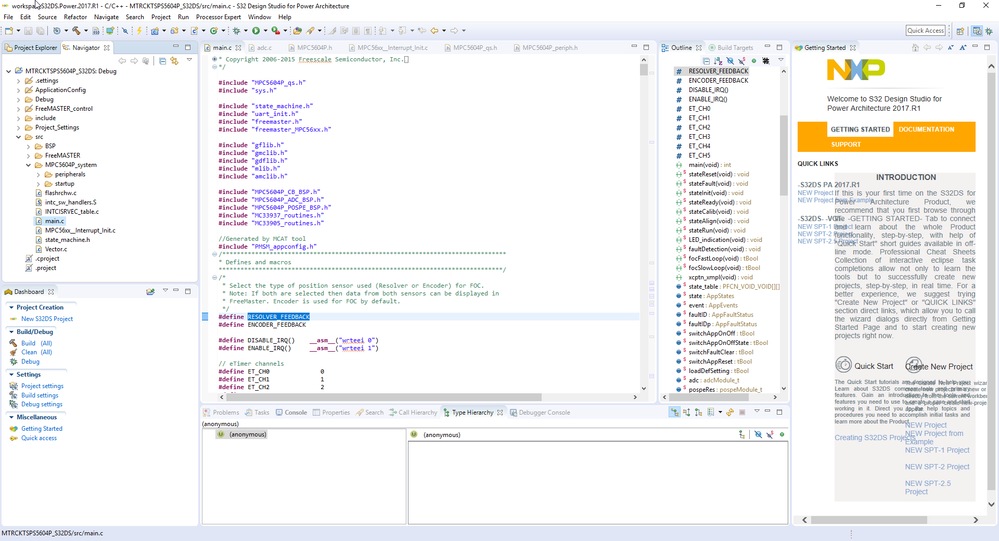Switch to the Build Targets tab
The image size is (999, 541).
tap(731, 48)
